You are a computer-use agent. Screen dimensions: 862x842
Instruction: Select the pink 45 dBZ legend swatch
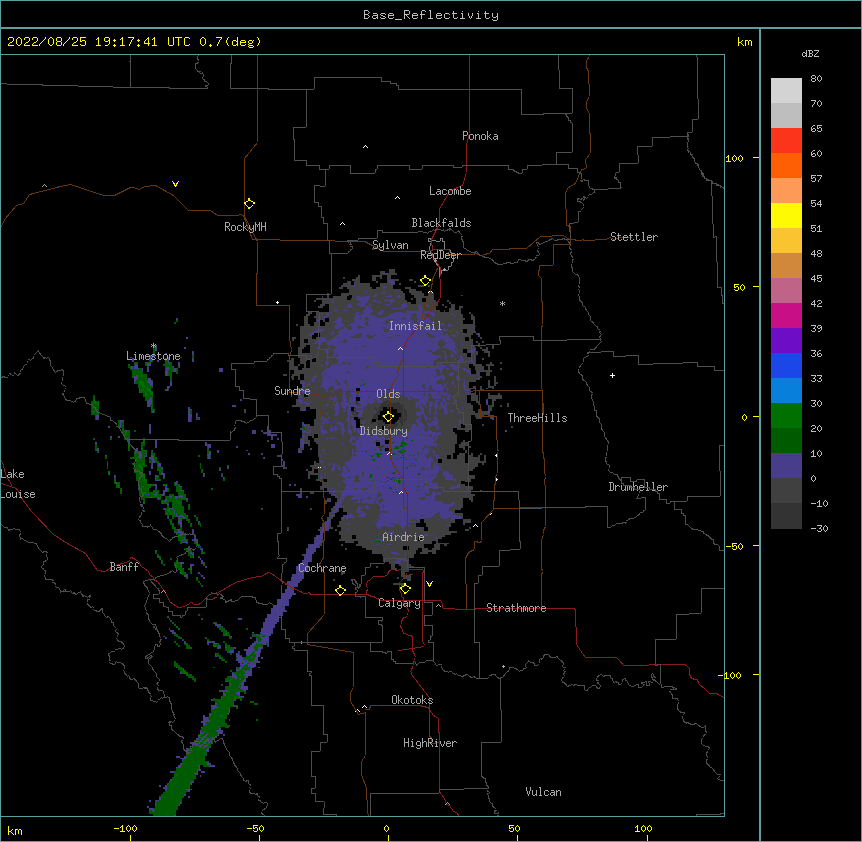(x=786, y=290)
